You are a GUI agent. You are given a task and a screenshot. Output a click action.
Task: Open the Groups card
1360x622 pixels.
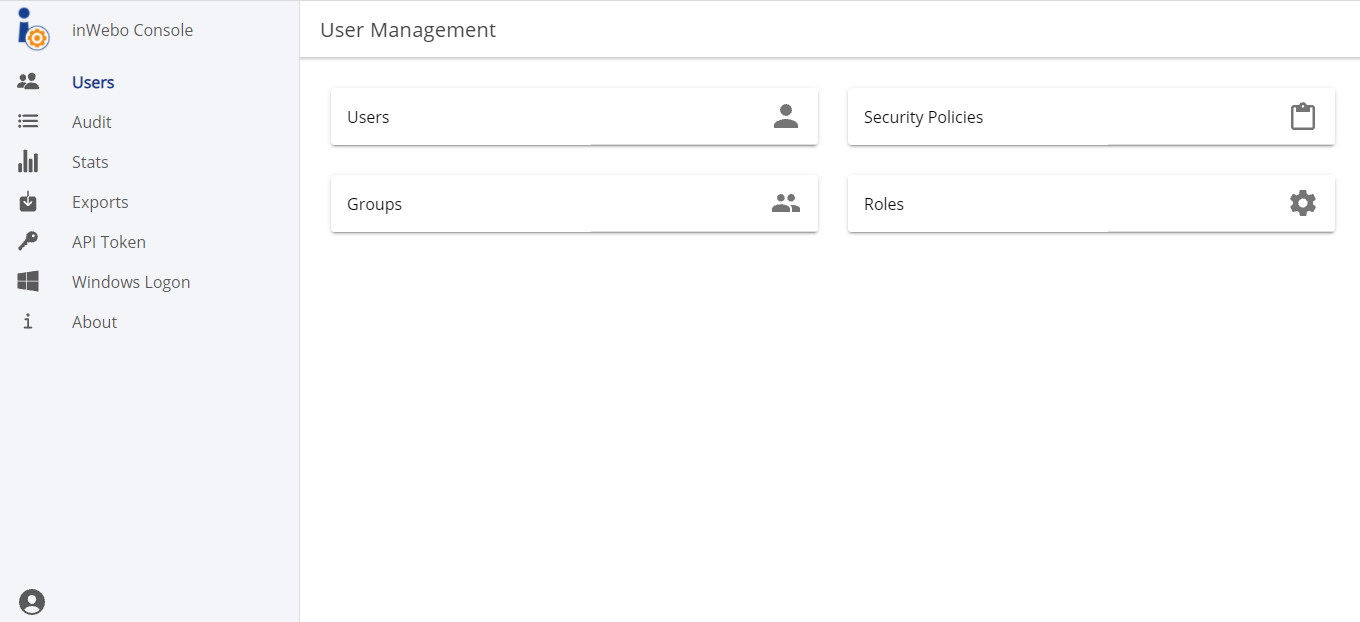573,204
